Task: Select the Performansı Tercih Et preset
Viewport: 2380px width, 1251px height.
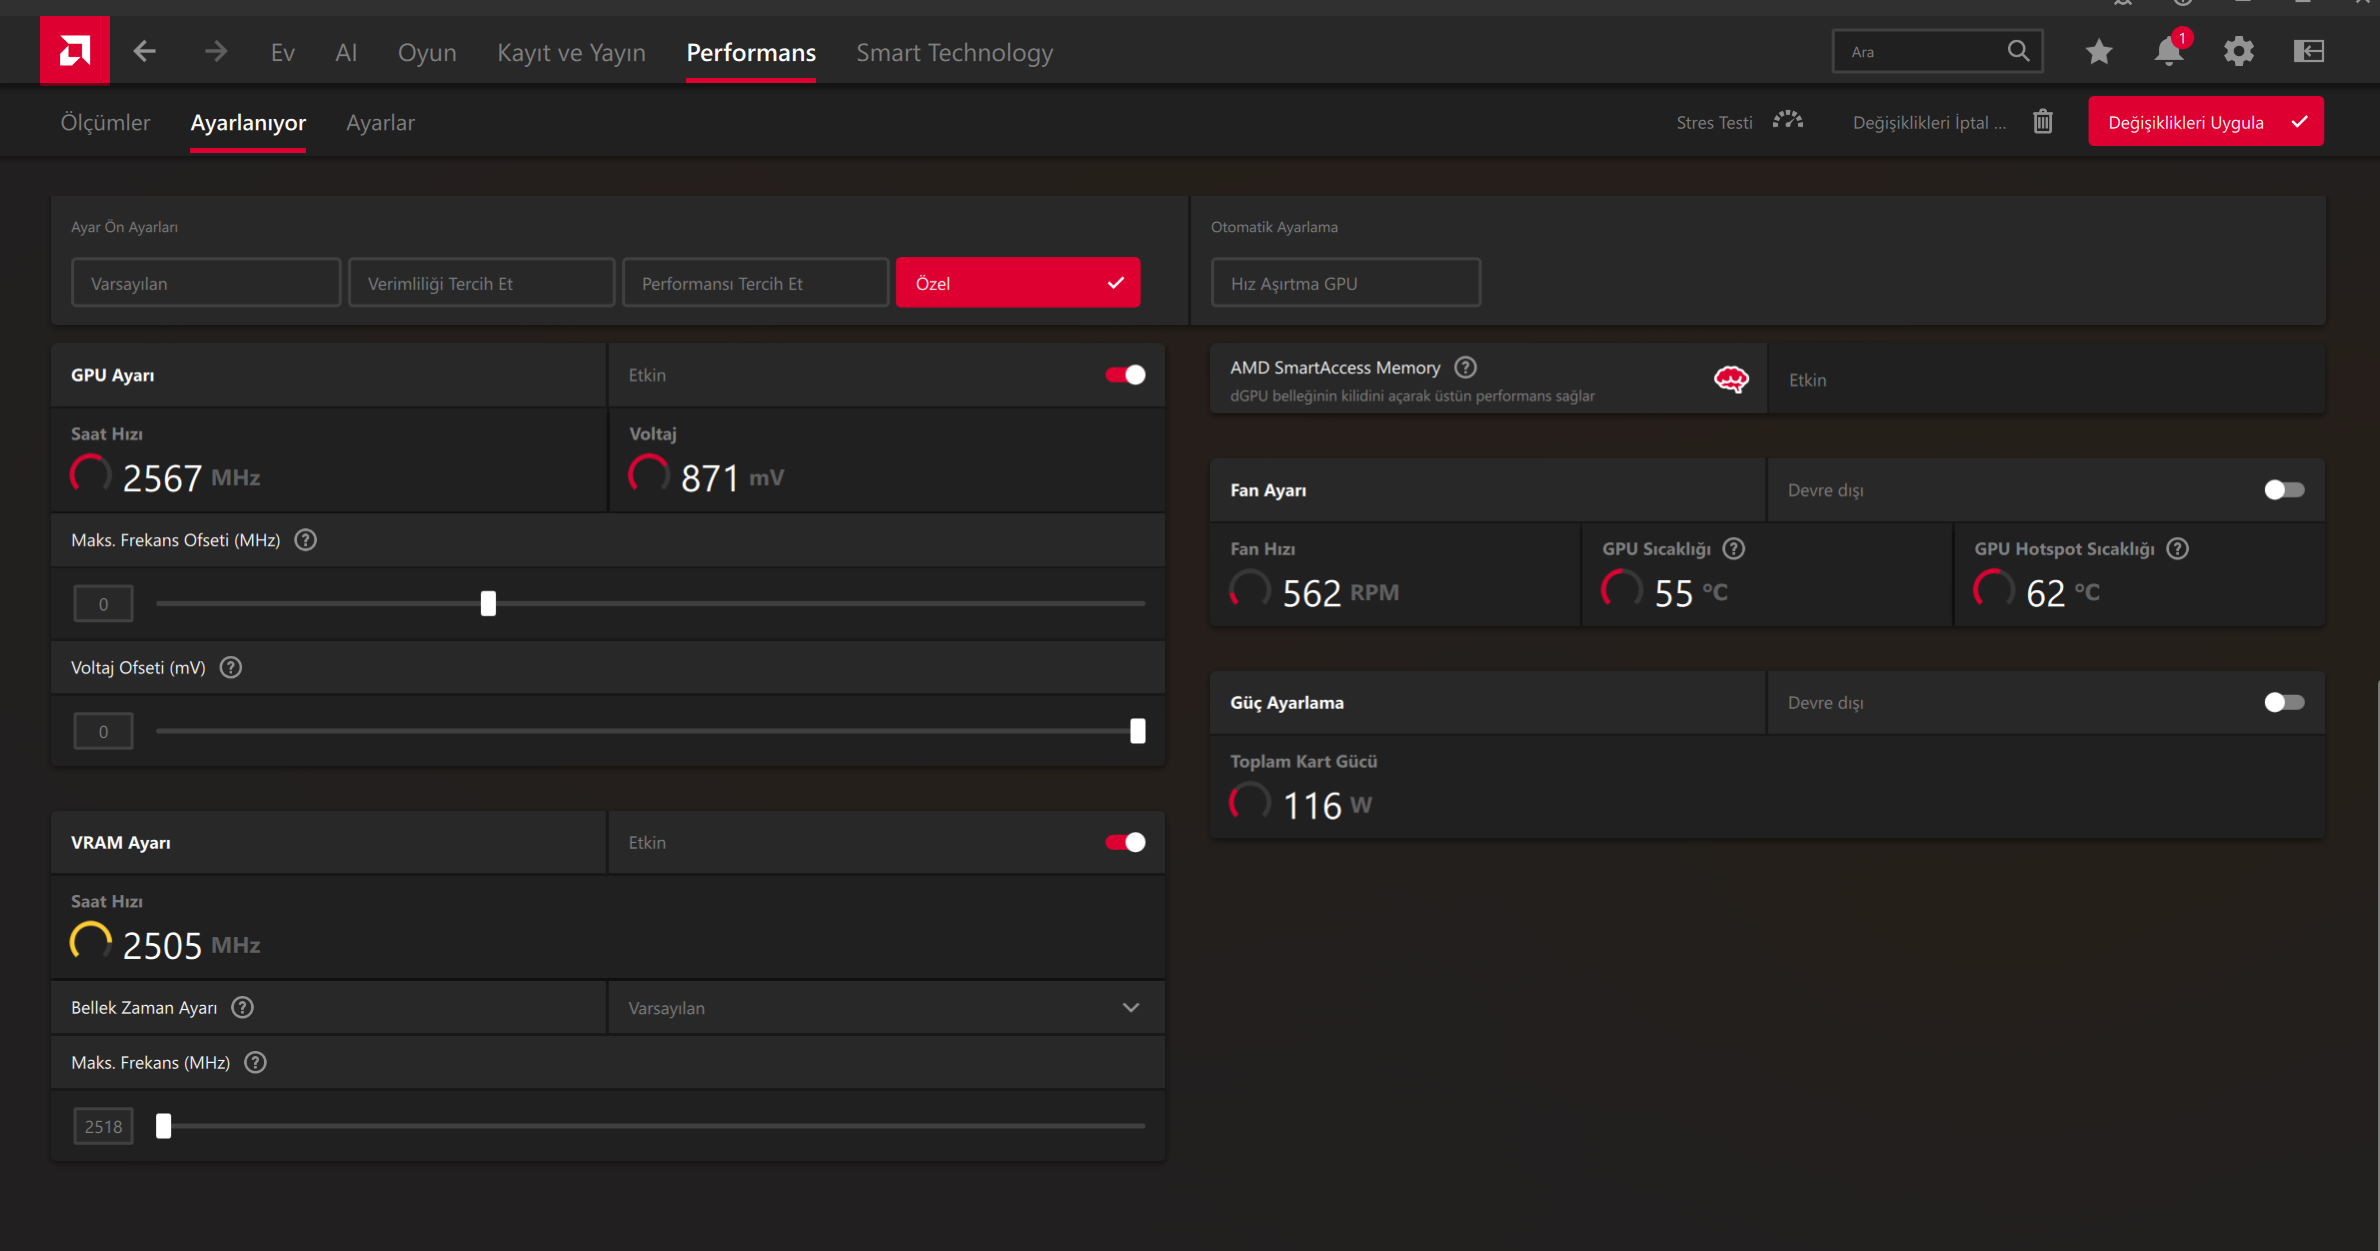Action: [755, 283]
